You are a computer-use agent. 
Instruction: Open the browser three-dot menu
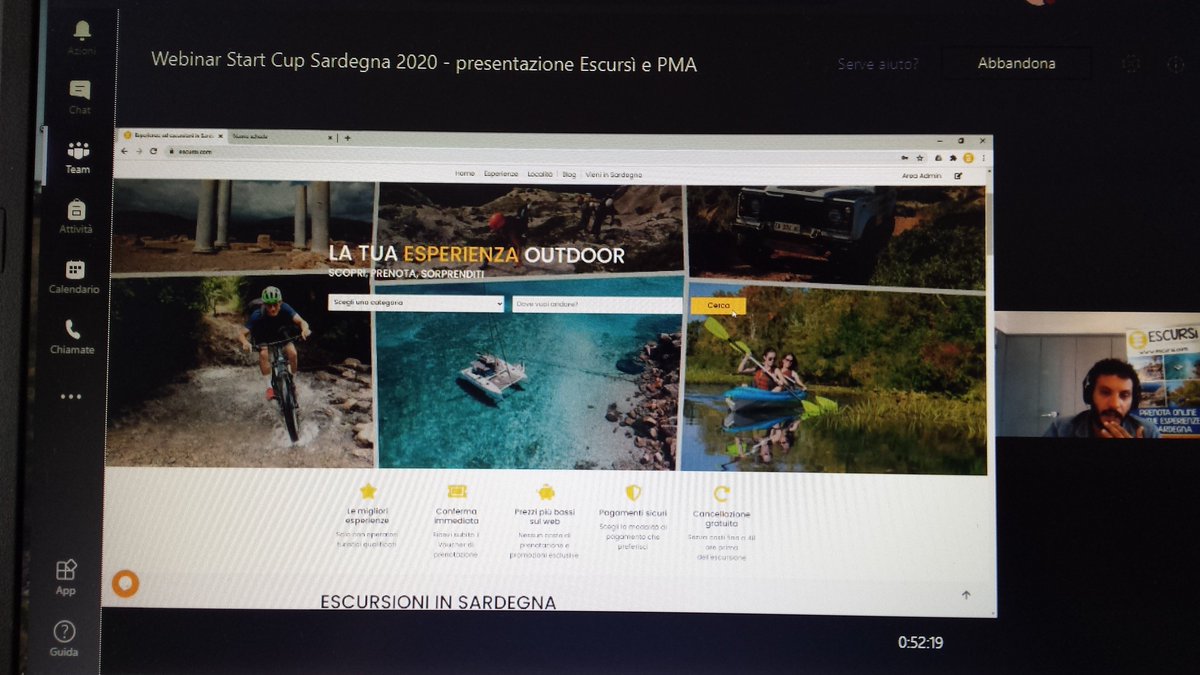pyautogui.click(x=983, y=159)
